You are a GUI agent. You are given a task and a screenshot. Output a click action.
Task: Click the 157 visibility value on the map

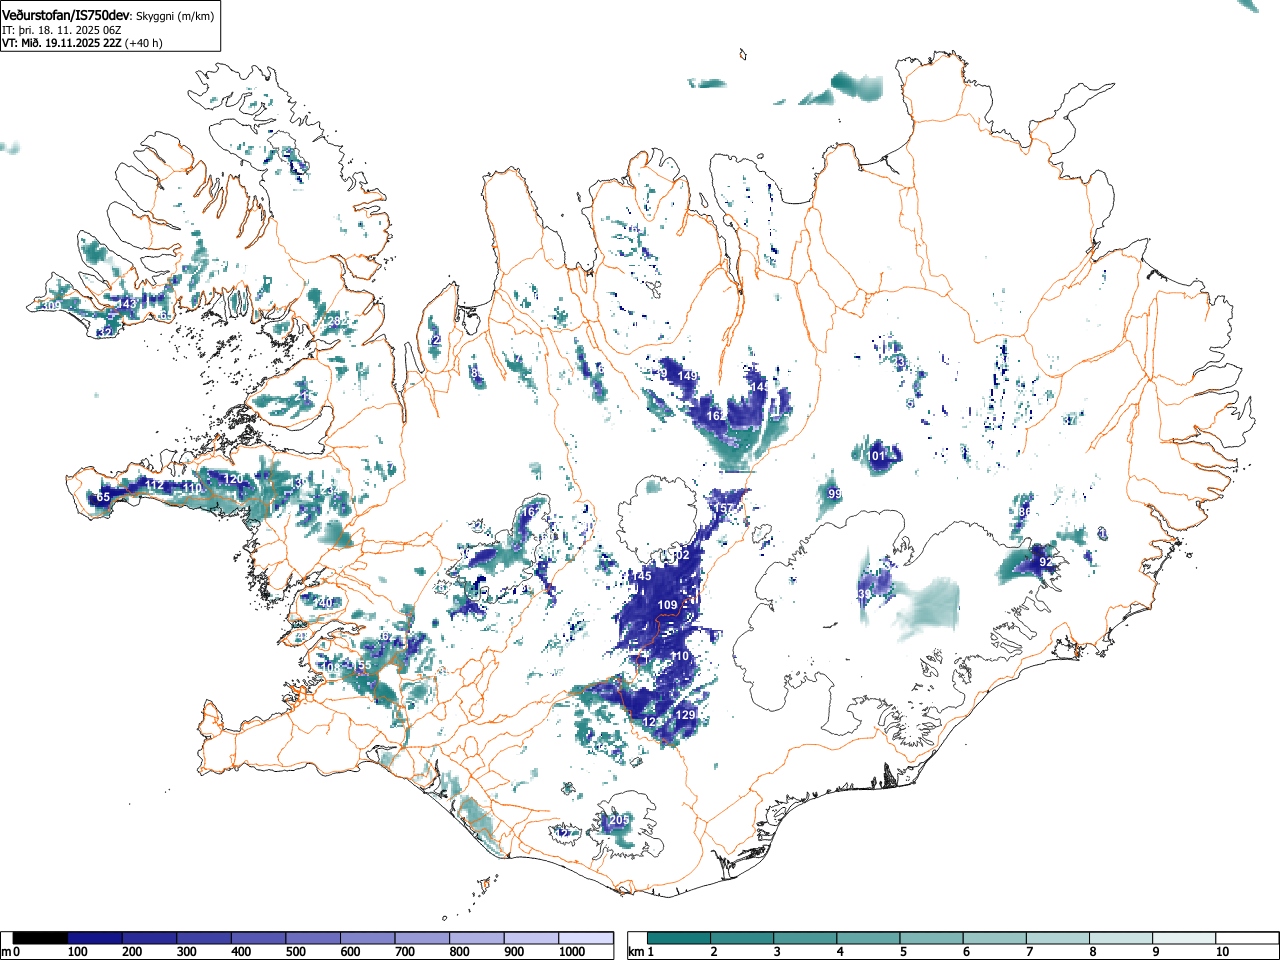722,509
